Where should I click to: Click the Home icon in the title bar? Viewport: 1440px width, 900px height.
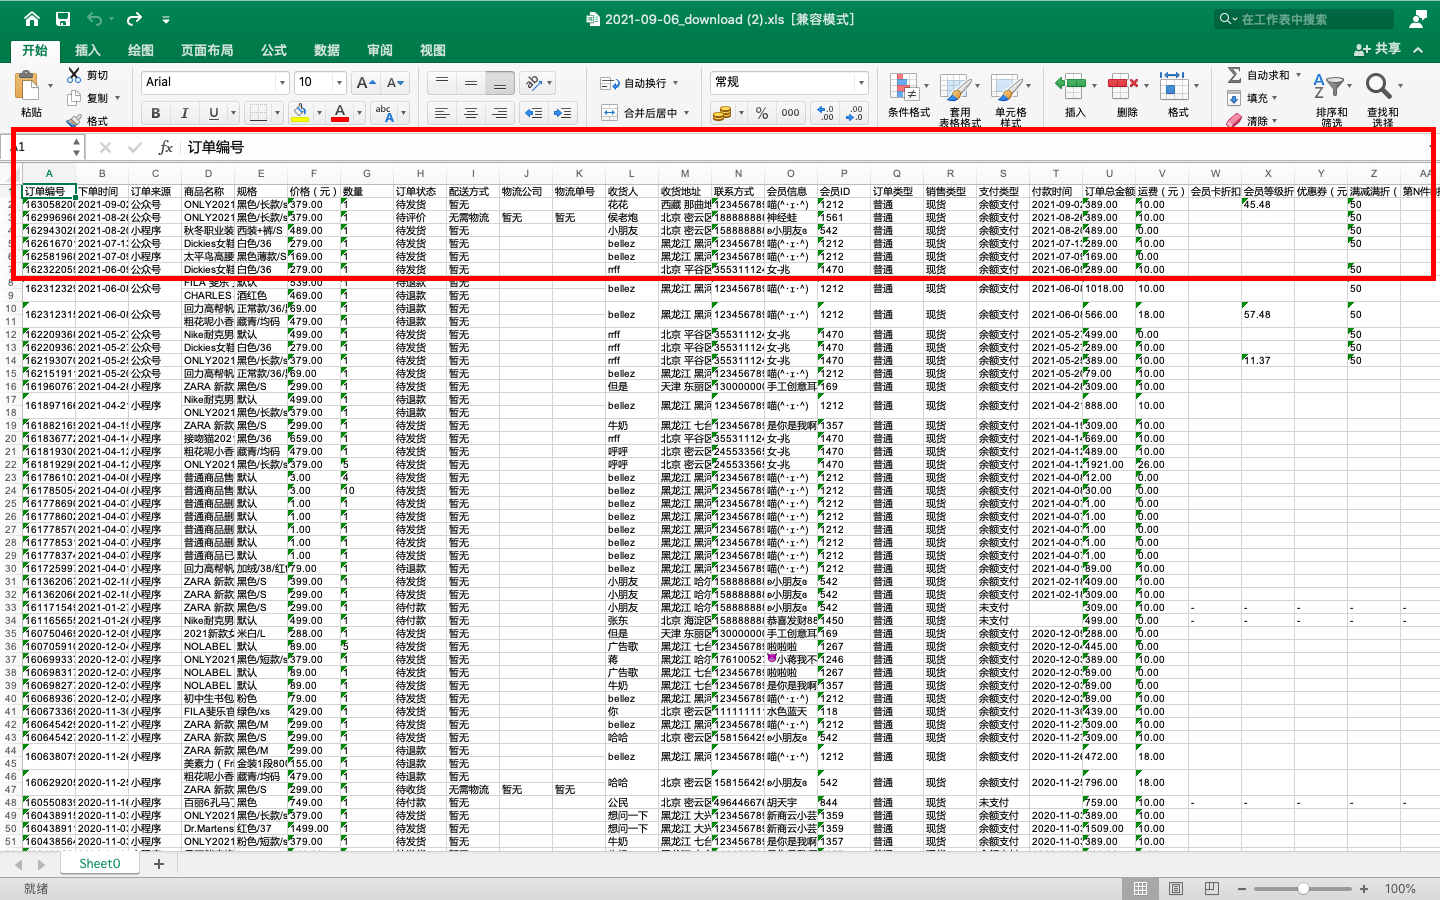[x=32, y=19]
